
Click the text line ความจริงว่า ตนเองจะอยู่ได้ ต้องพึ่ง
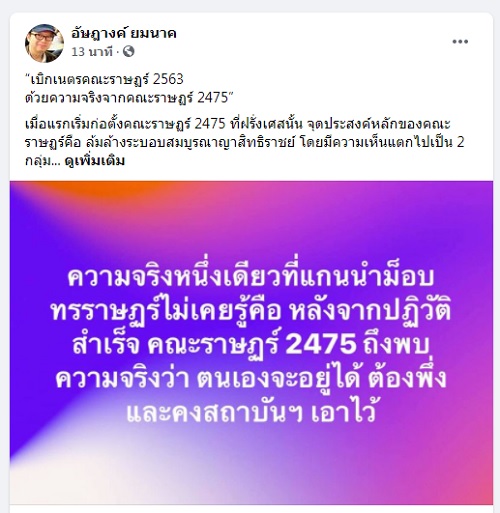[251, 379]
